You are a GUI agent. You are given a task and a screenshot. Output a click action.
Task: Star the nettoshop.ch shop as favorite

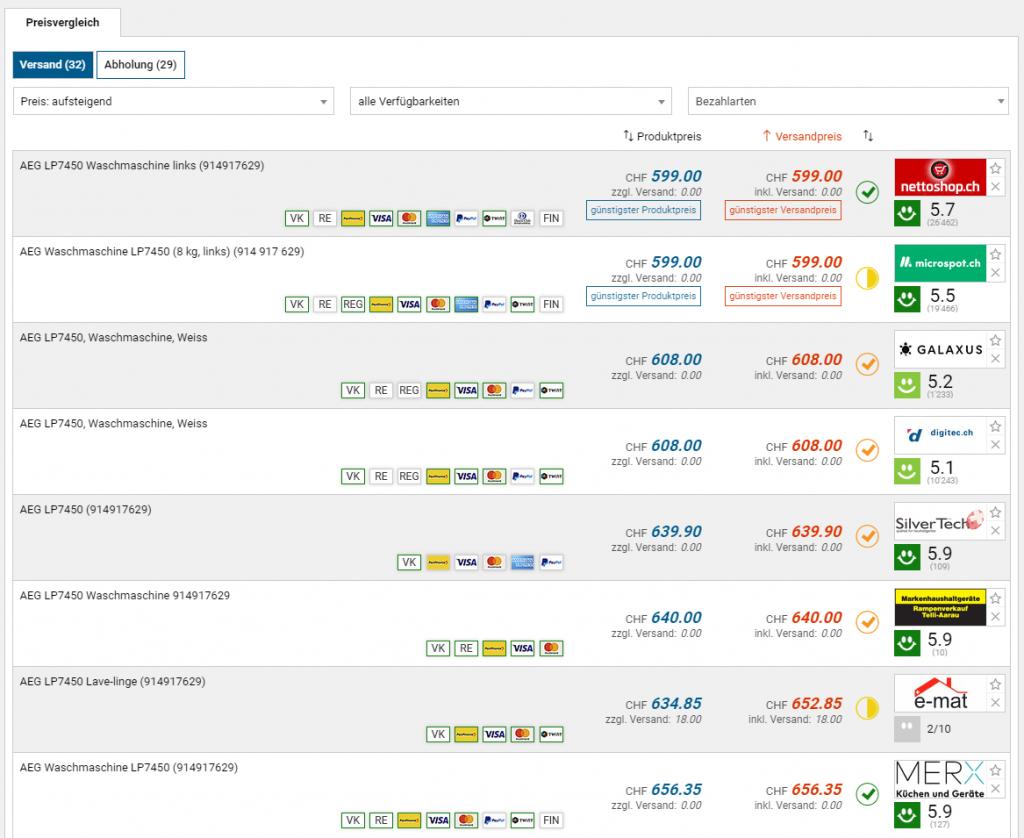[x=995, y=168]
